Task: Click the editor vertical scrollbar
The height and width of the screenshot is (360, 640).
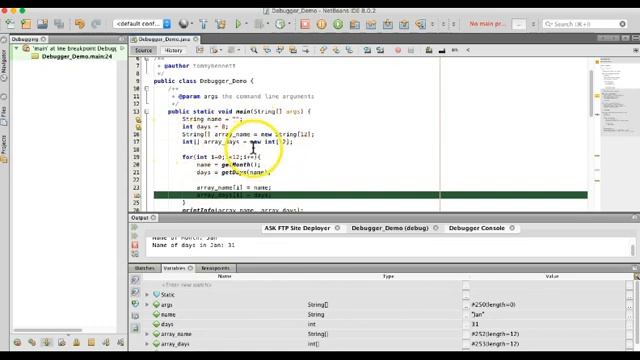Action: pyautogui.click(x=591, y=93)
